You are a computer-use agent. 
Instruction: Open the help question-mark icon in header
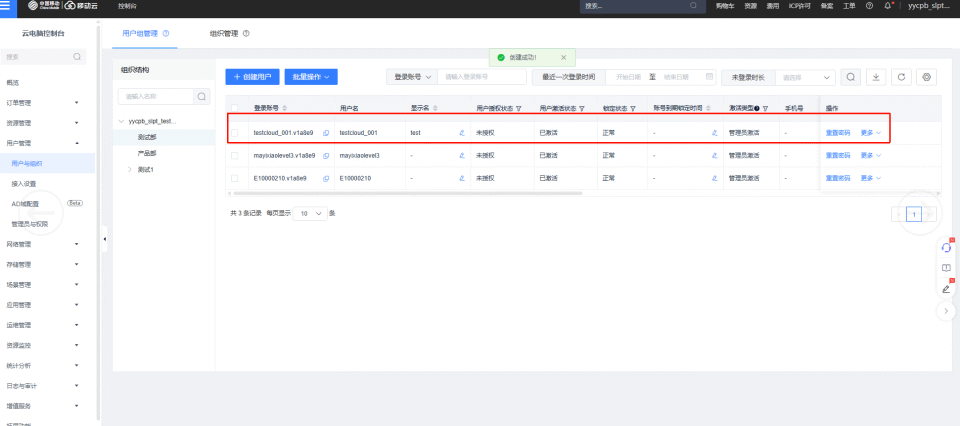[x=869, y=6]
